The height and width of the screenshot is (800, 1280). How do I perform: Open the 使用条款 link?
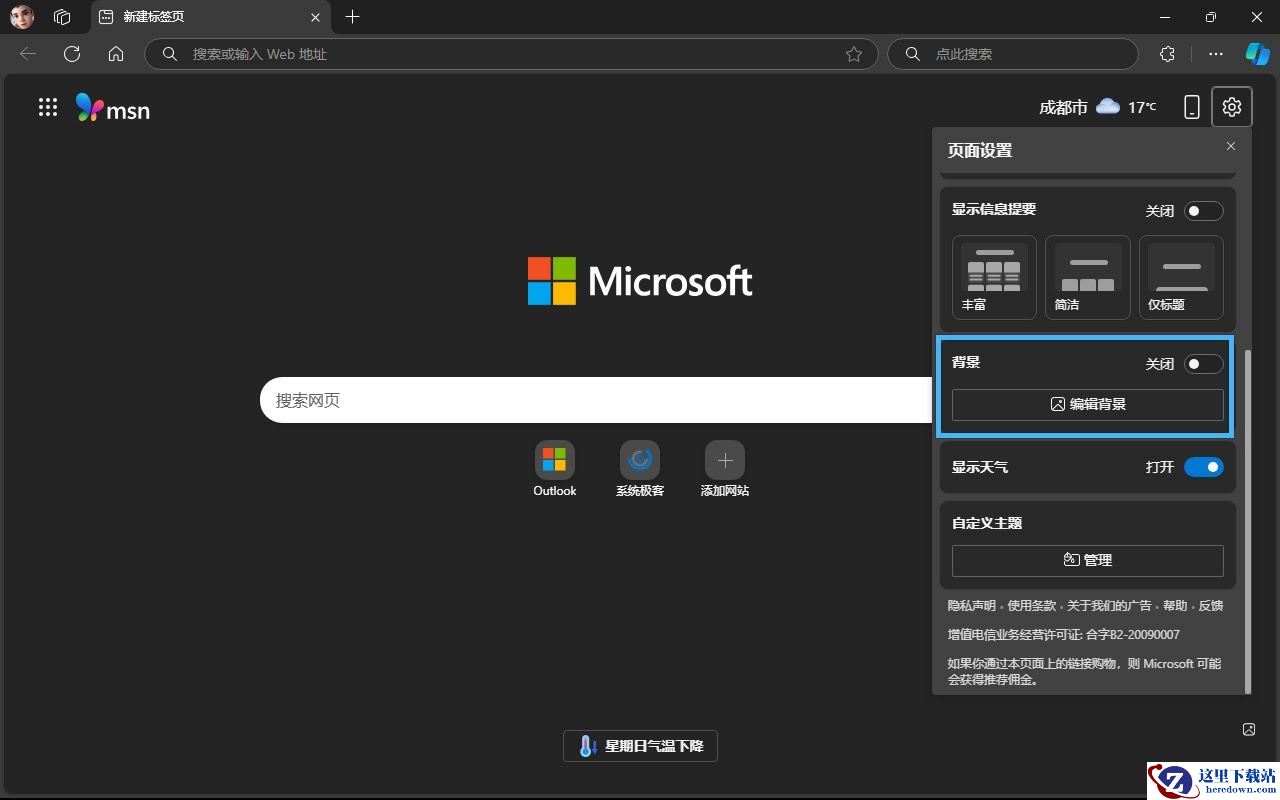1032,605
